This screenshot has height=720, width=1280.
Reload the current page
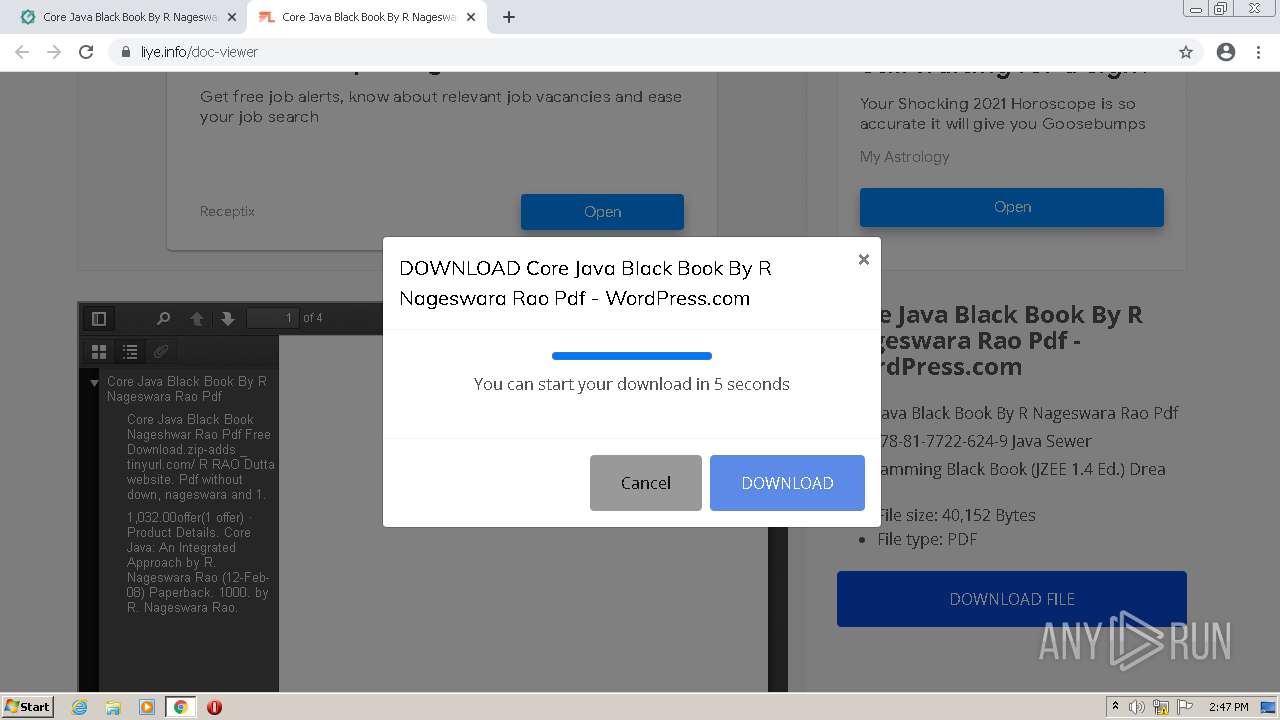point(86,52)
